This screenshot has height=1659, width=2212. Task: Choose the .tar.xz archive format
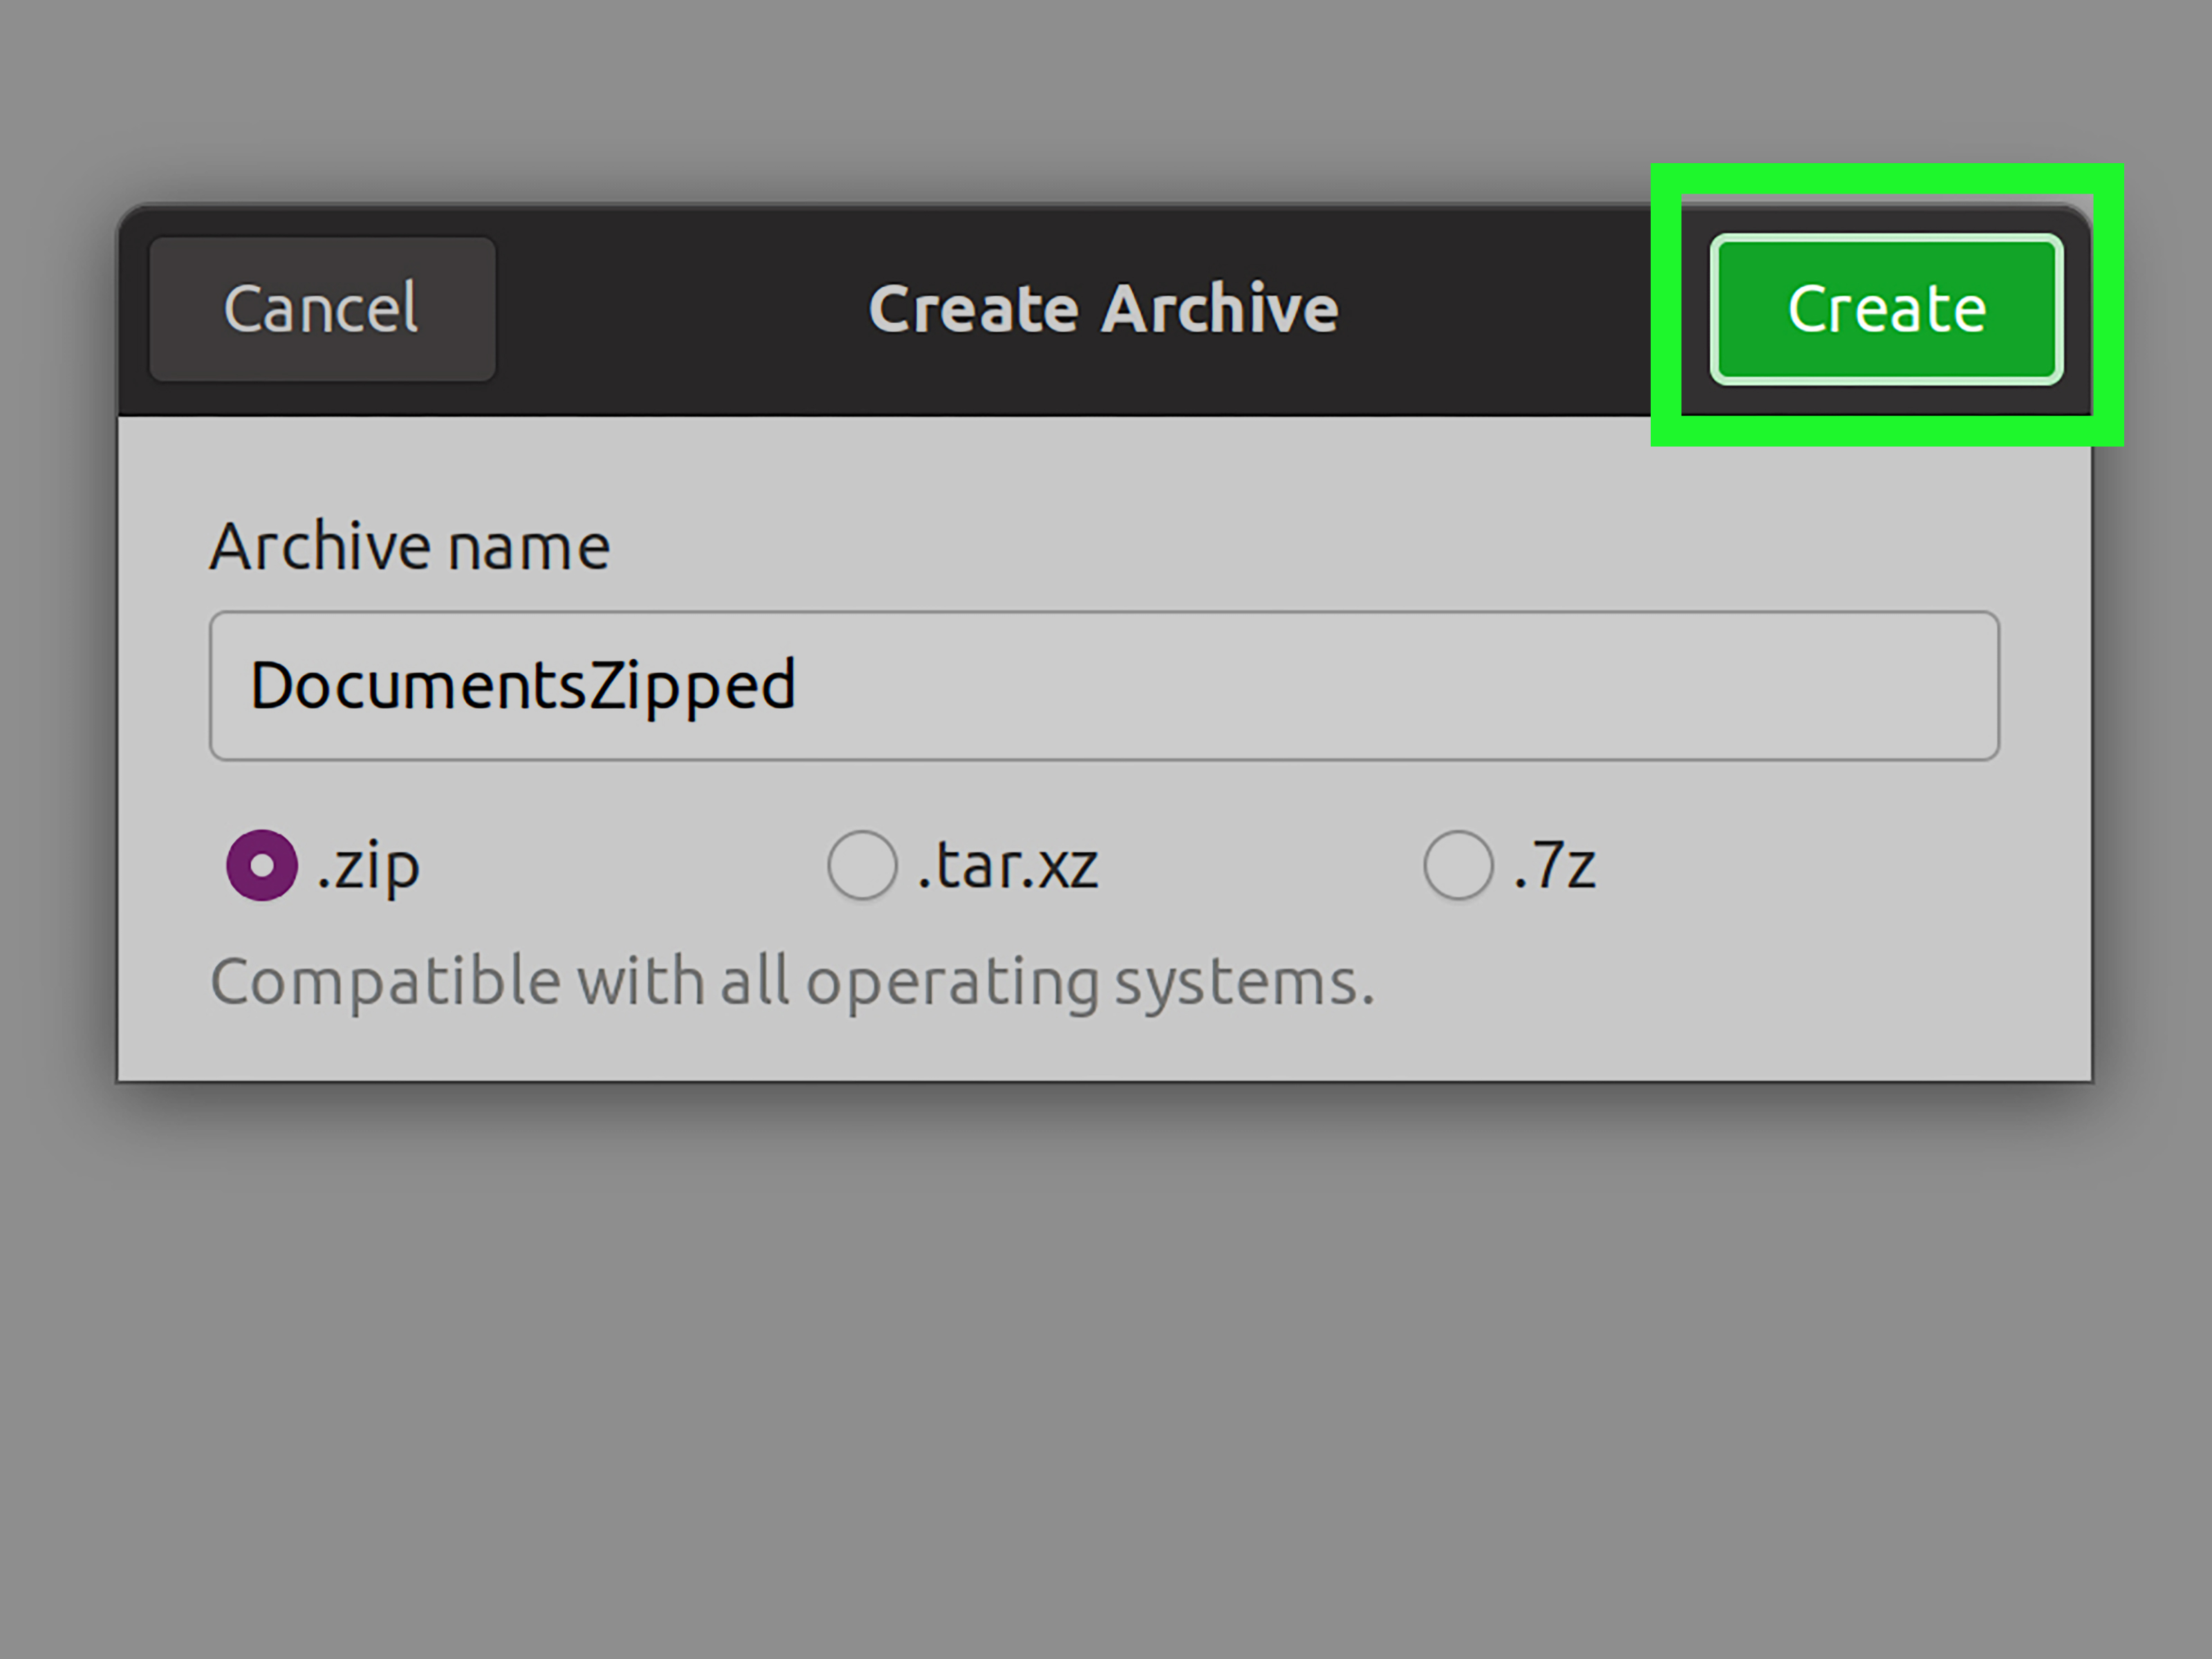point(862,866)
